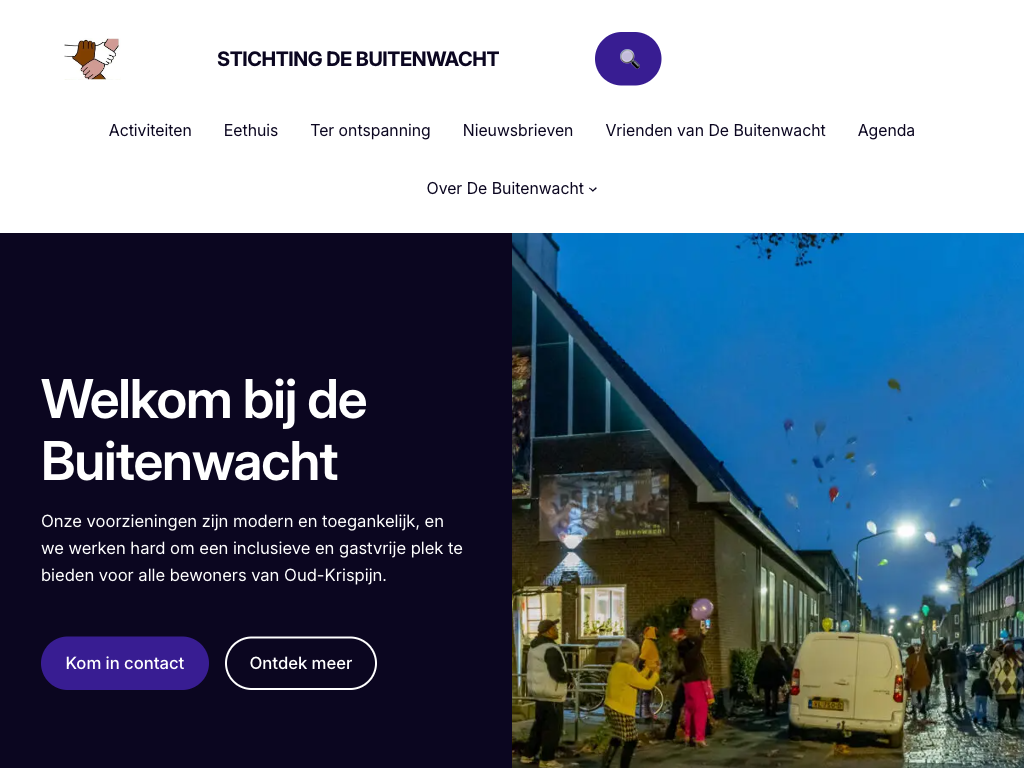Go to the Stichting De Buitenwacht site title
This screenshot has width=1024, height=768.
(x=358, y=59)
